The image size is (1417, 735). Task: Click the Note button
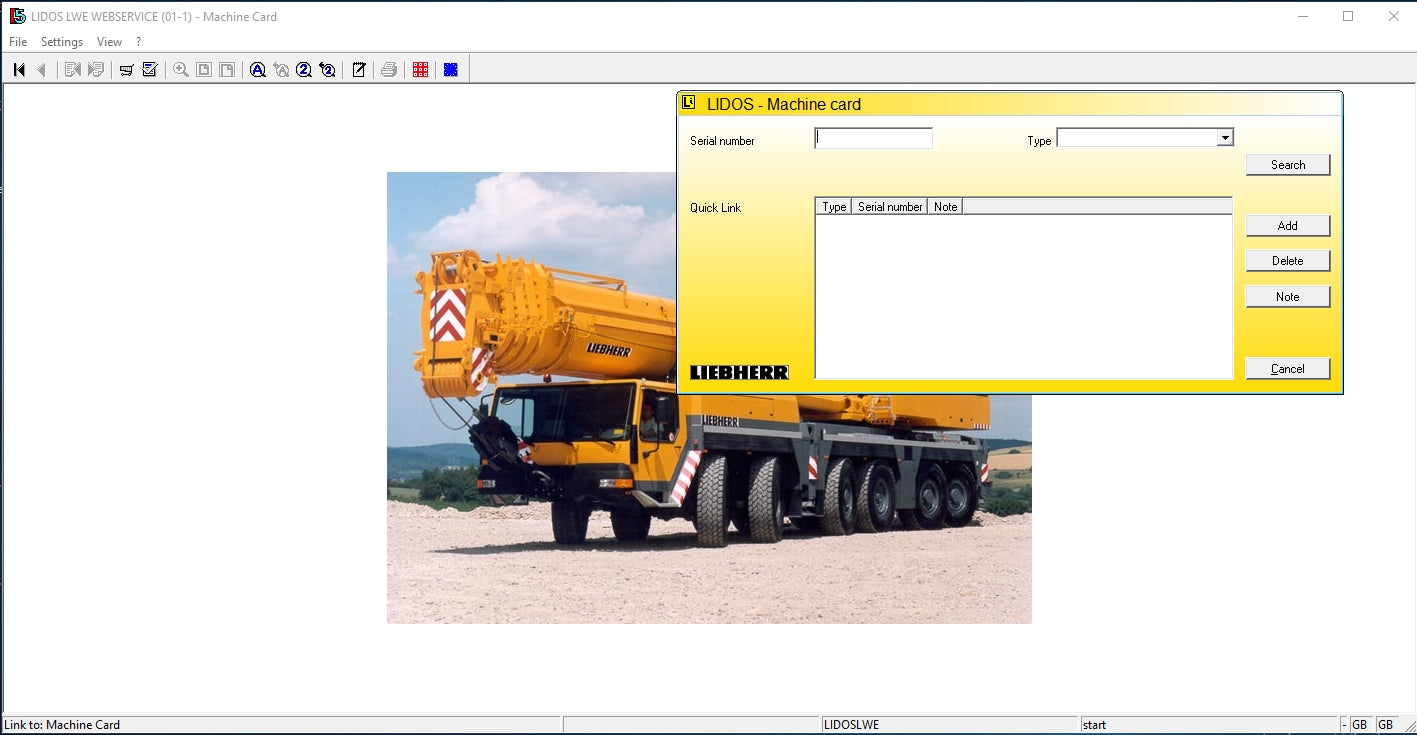click(1288, 297)
